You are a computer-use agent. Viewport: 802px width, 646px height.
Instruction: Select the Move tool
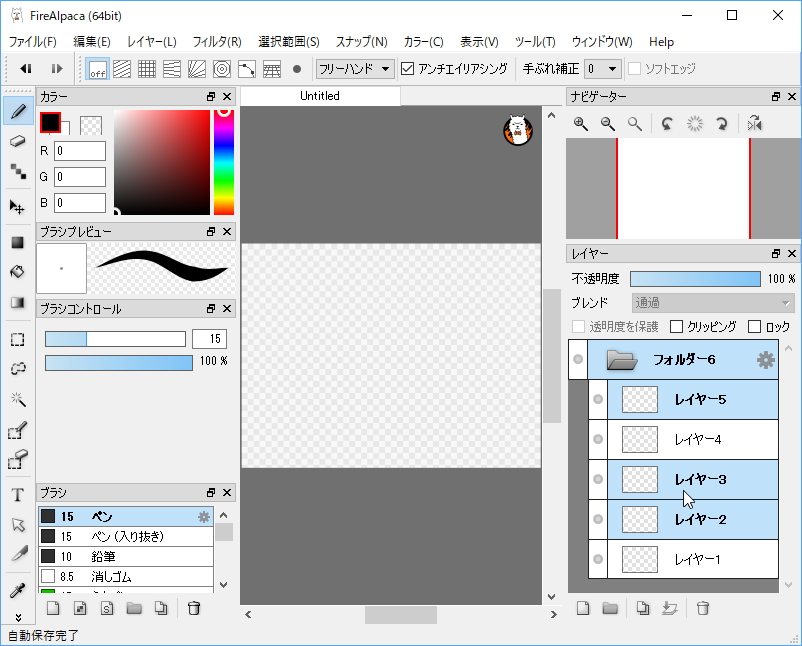tap(17, 207)
